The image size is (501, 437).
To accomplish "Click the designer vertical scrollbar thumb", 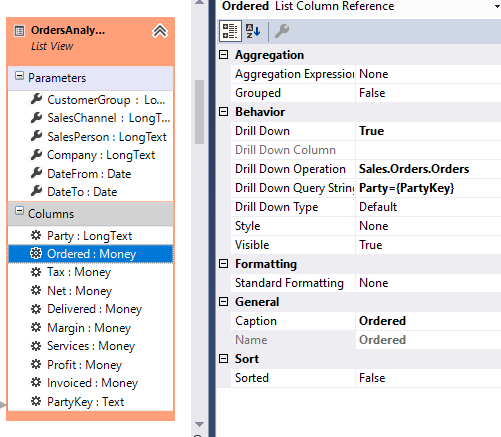I will click(199, 112).
